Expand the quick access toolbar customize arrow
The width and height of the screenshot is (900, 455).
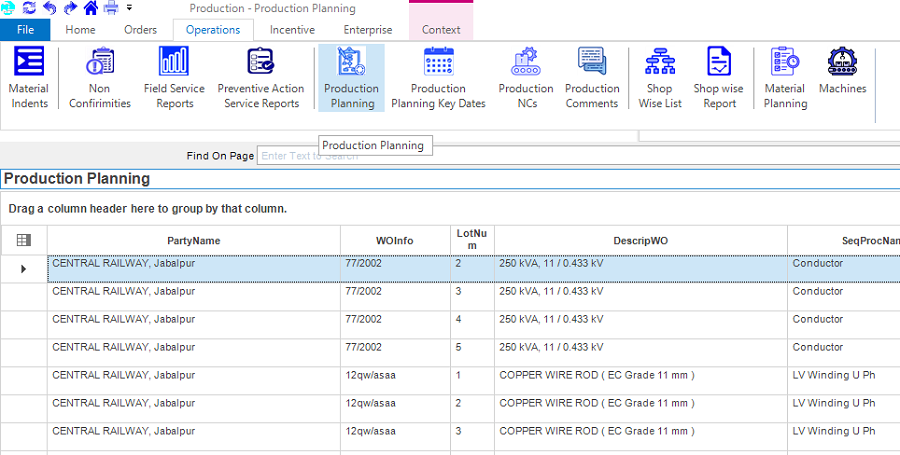coord(129,8)
